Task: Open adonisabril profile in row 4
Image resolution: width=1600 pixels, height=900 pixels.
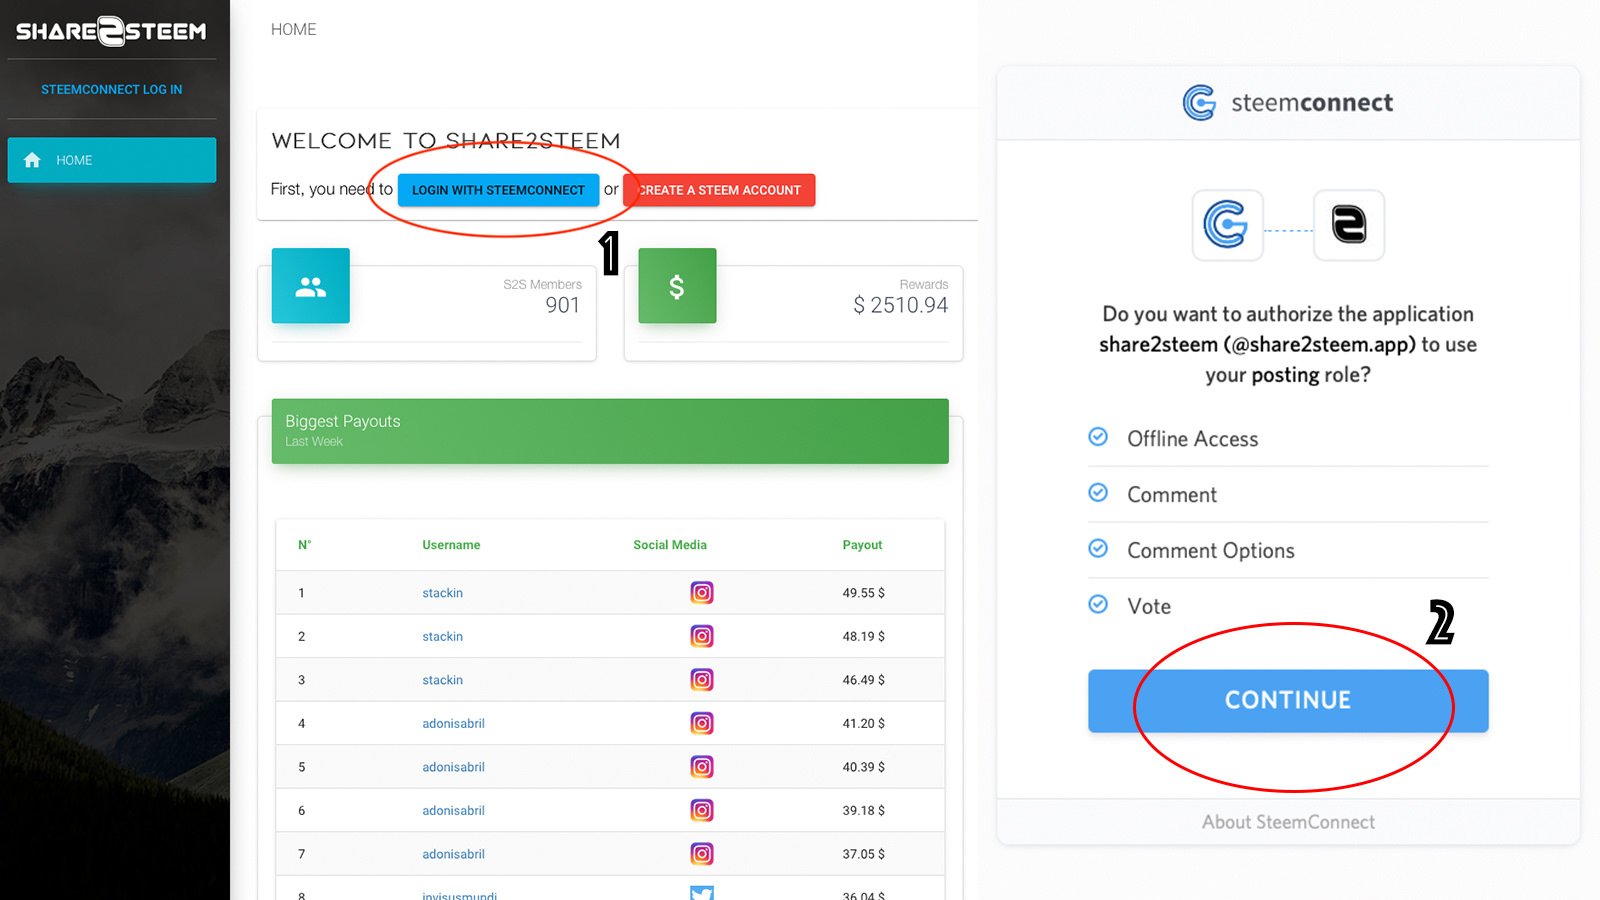Action: tap(453, 723)
